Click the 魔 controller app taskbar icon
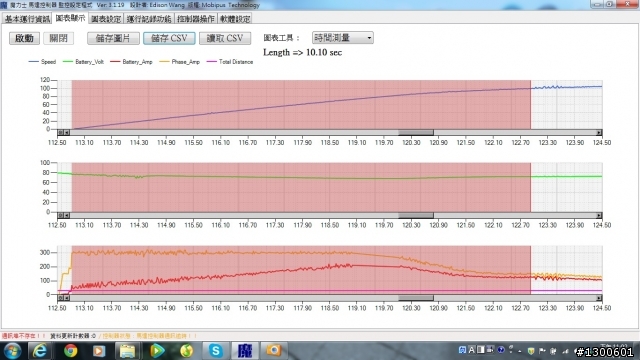The image size is (640, 360). point(245,351)
